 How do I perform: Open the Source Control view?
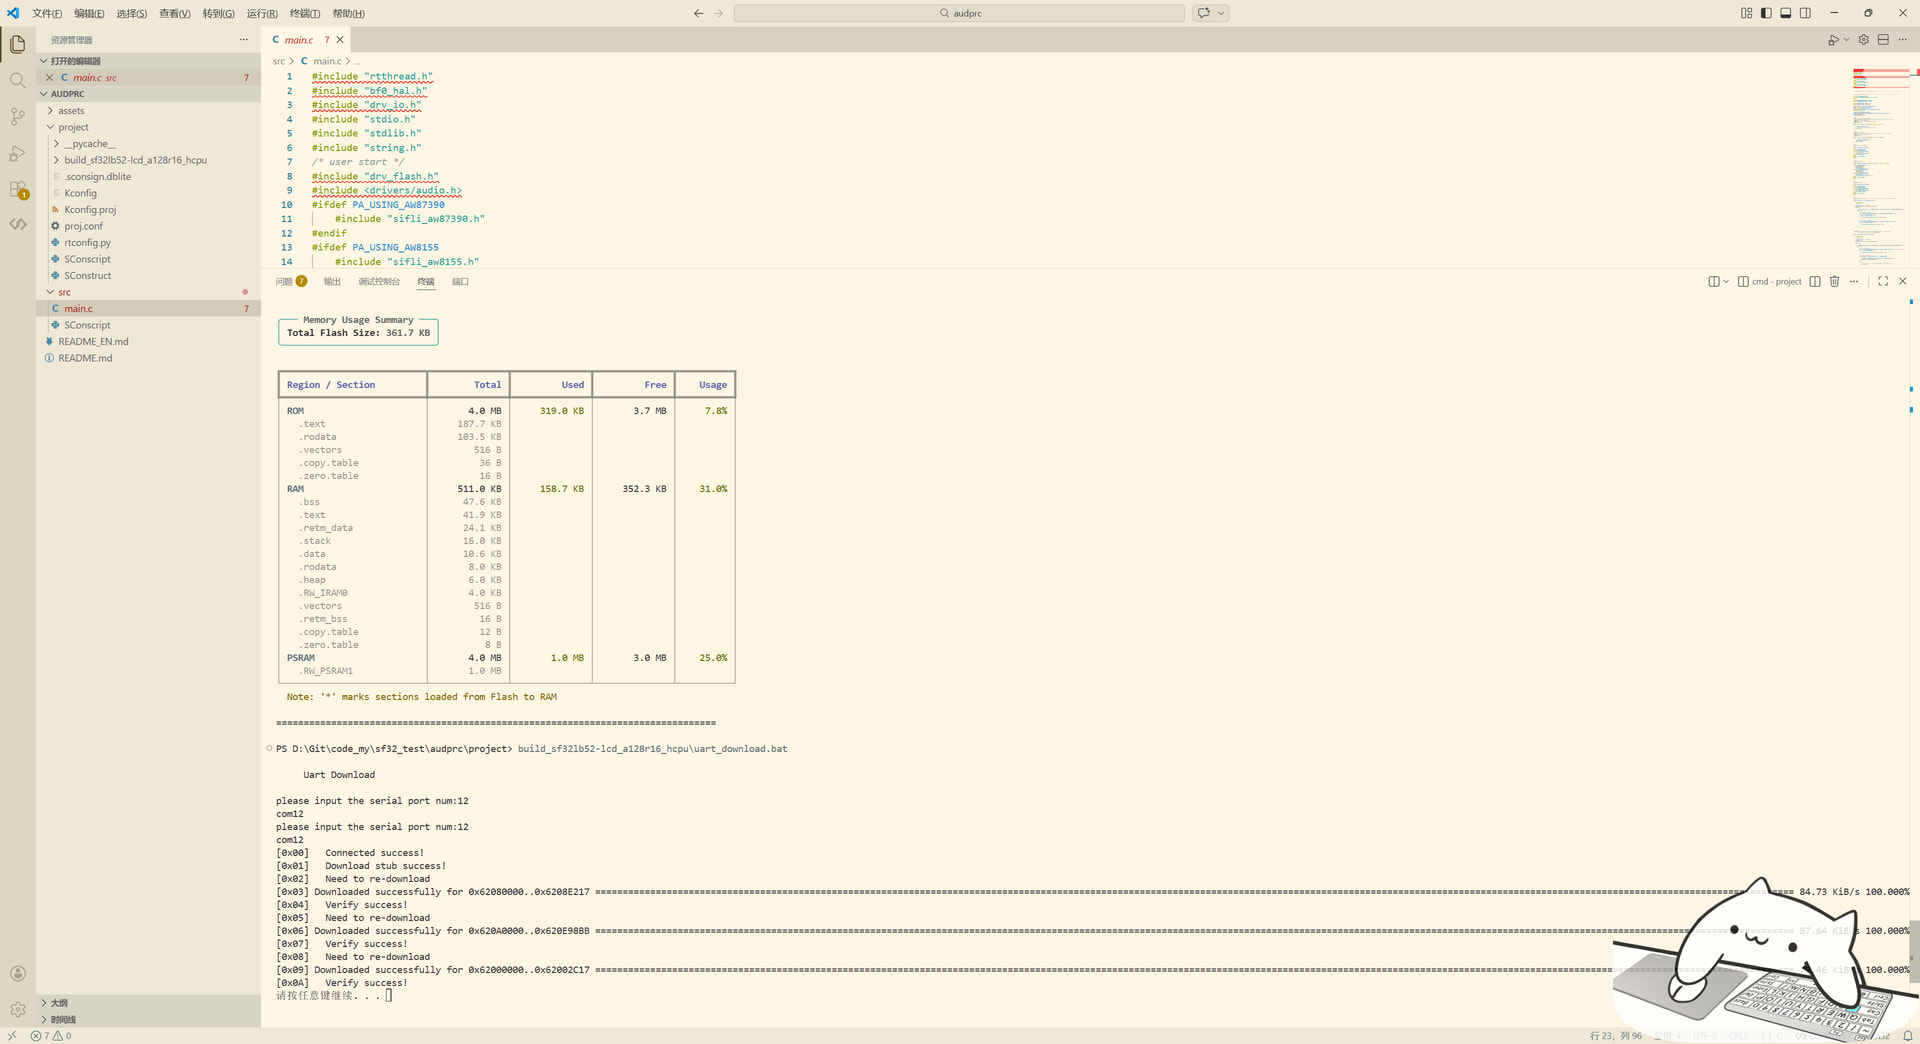coord(17,117)
